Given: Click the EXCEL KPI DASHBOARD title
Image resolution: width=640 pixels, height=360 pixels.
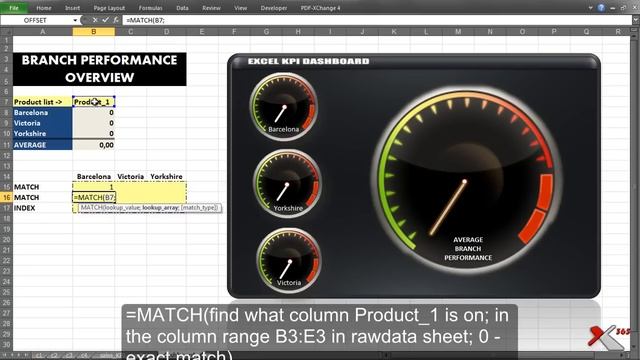Looking at the screenshot, I should click(x=309, y=61).
